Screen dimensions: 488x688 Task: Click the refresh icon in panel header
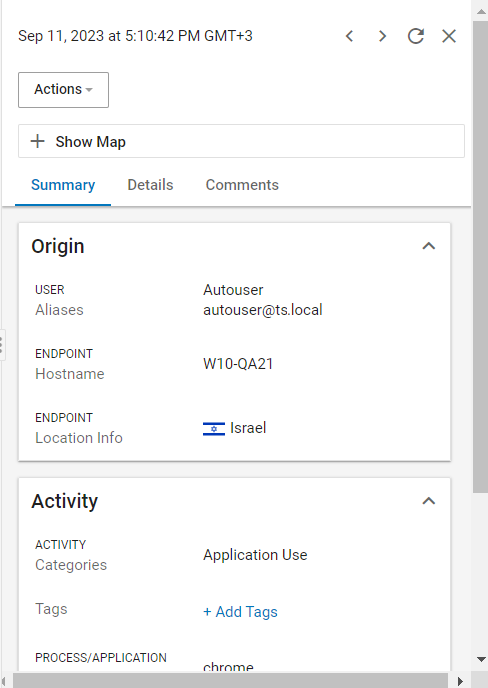pyautogui.click(x=416, y=36)
